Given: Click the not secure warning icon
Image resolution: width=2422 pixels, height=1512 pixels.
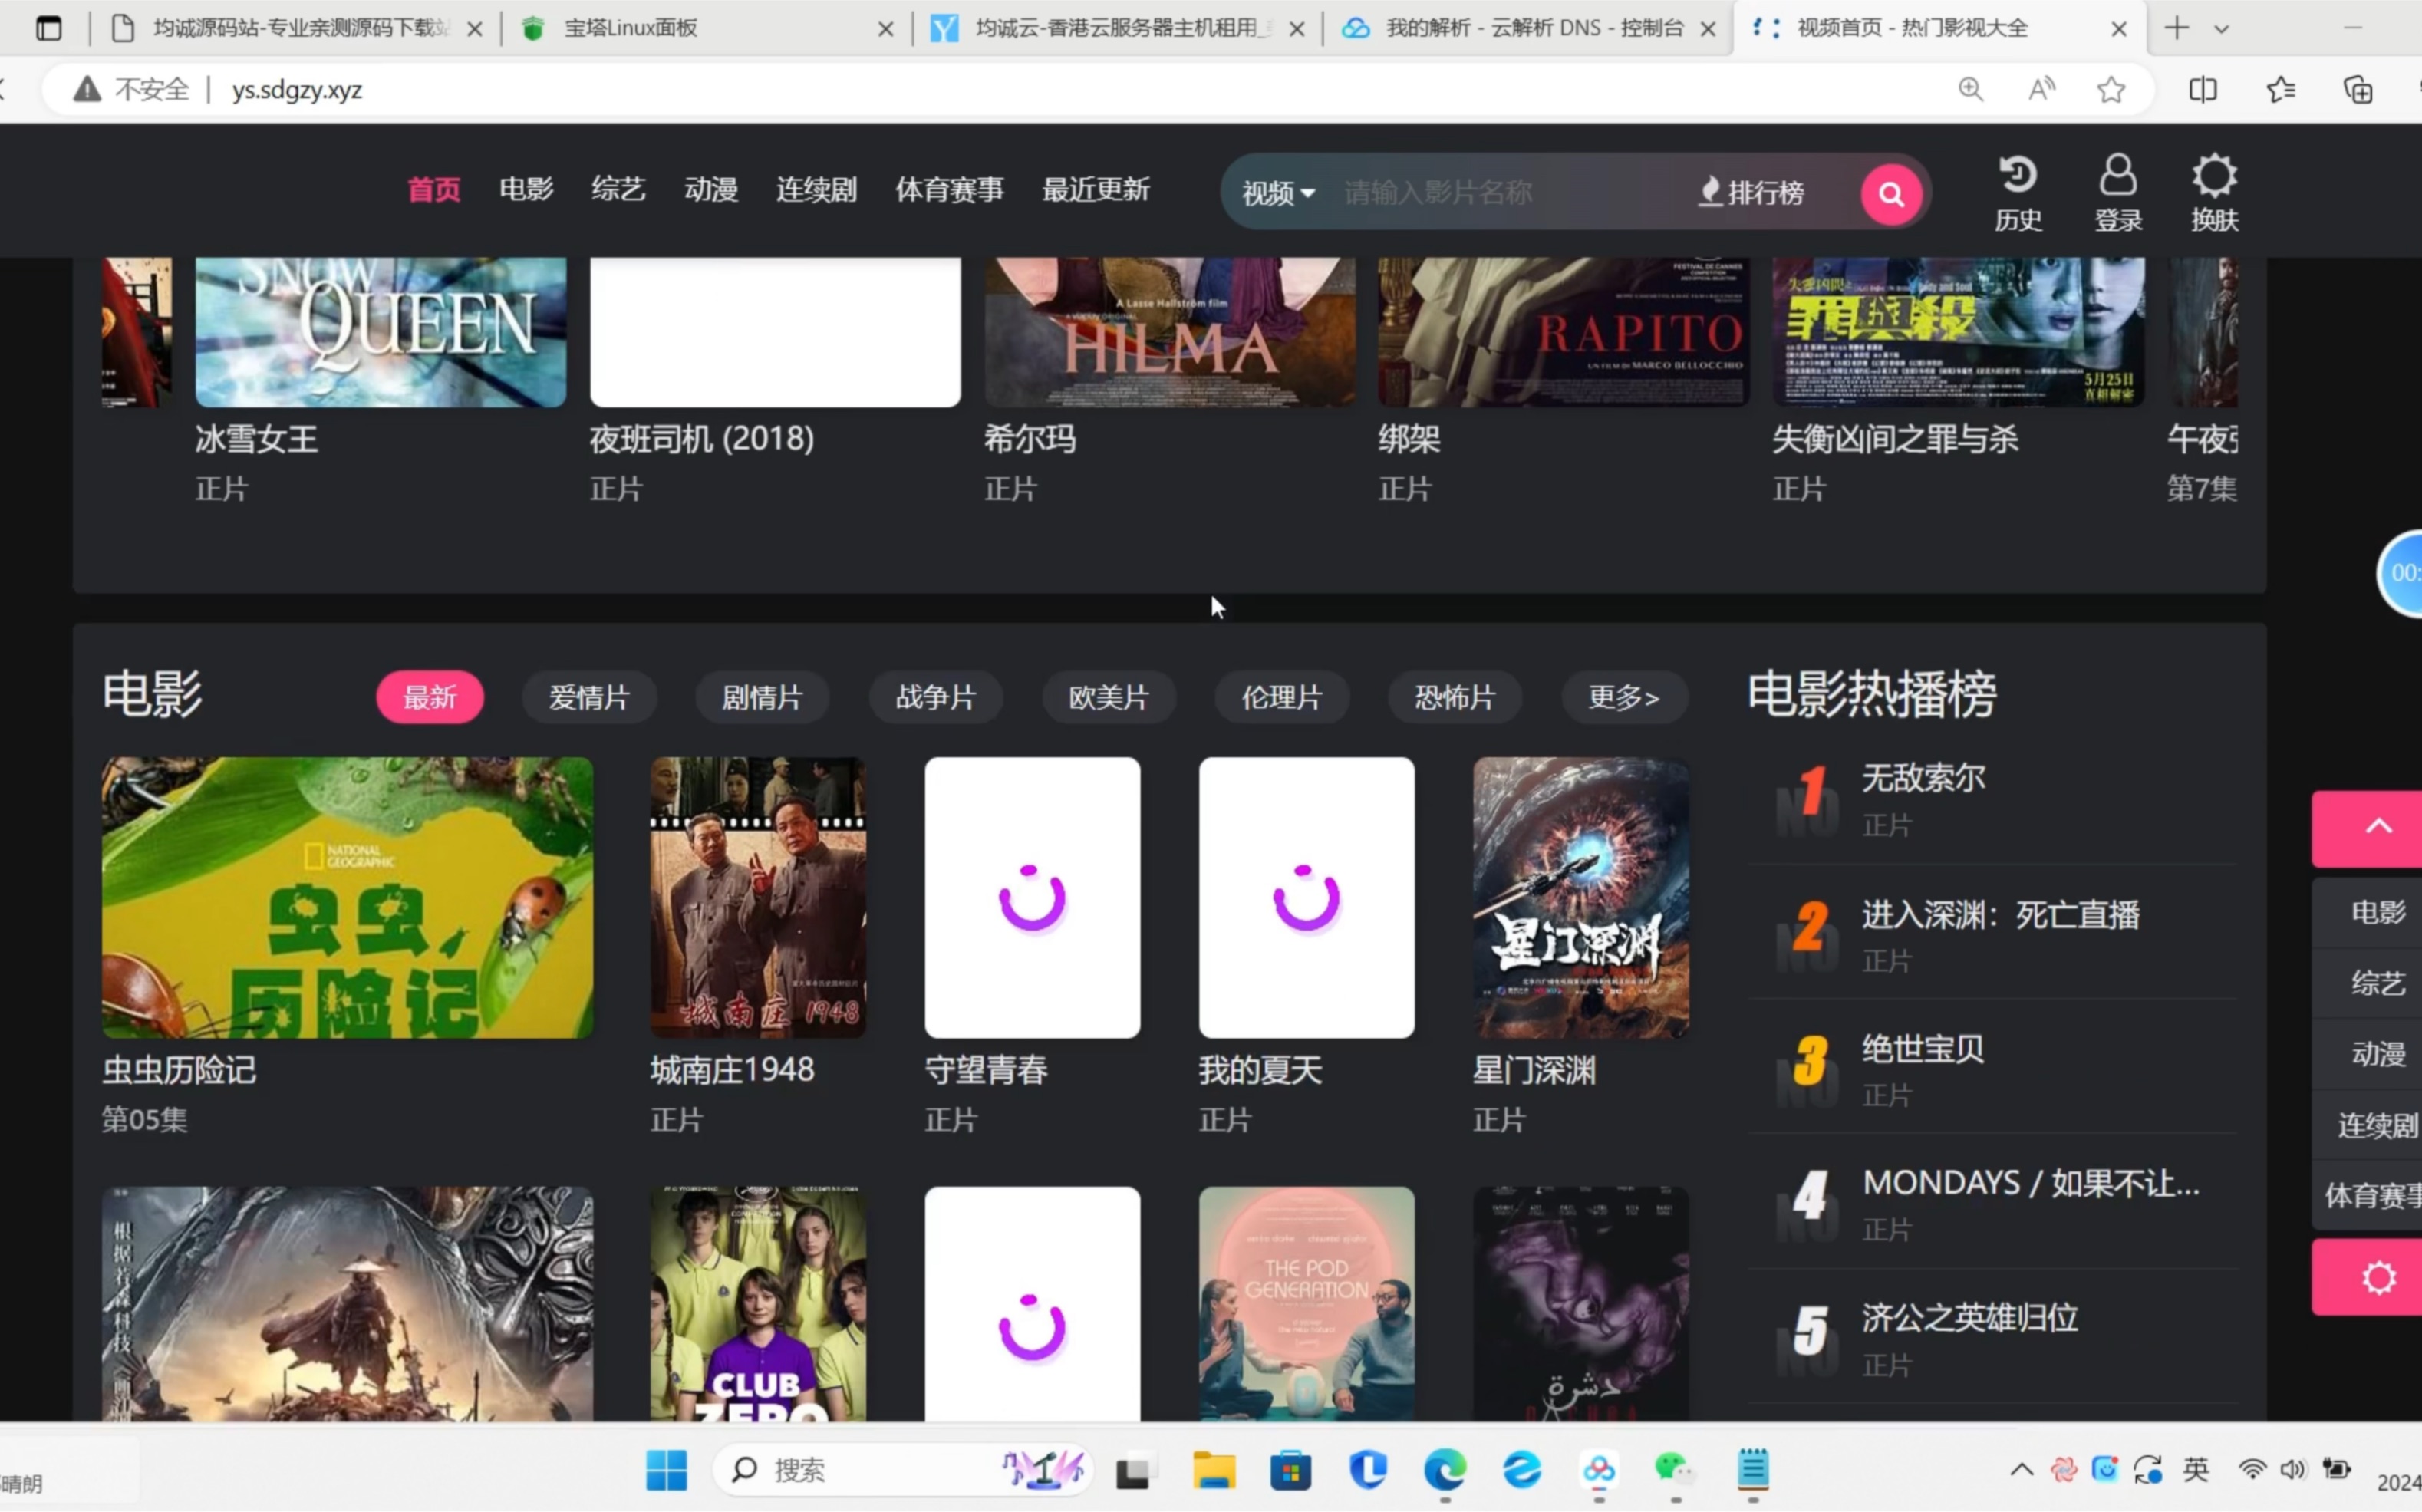Looking at the screenshot, I should click(x=87, y=89).
